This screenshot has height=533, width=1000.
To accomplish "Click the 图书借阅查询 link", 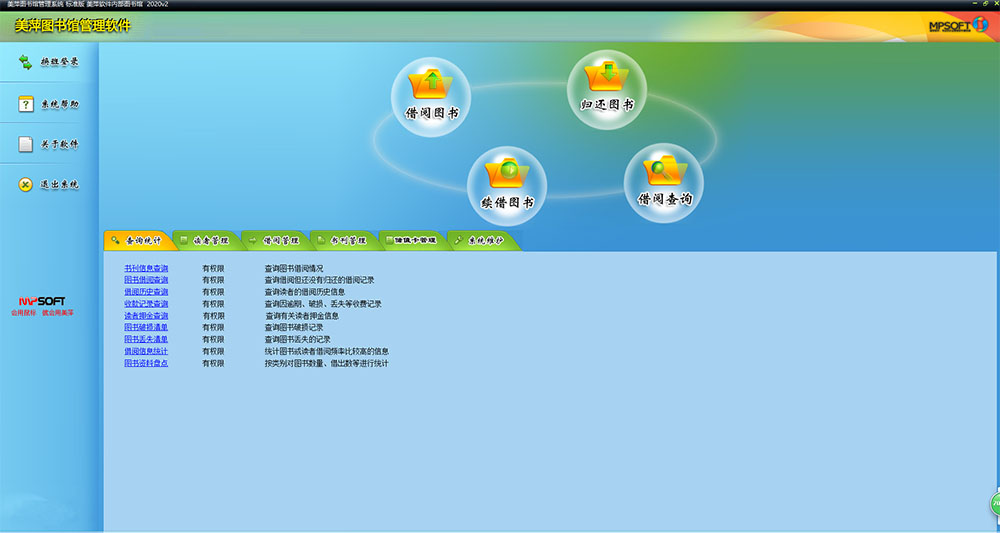I will click(146, 280).
